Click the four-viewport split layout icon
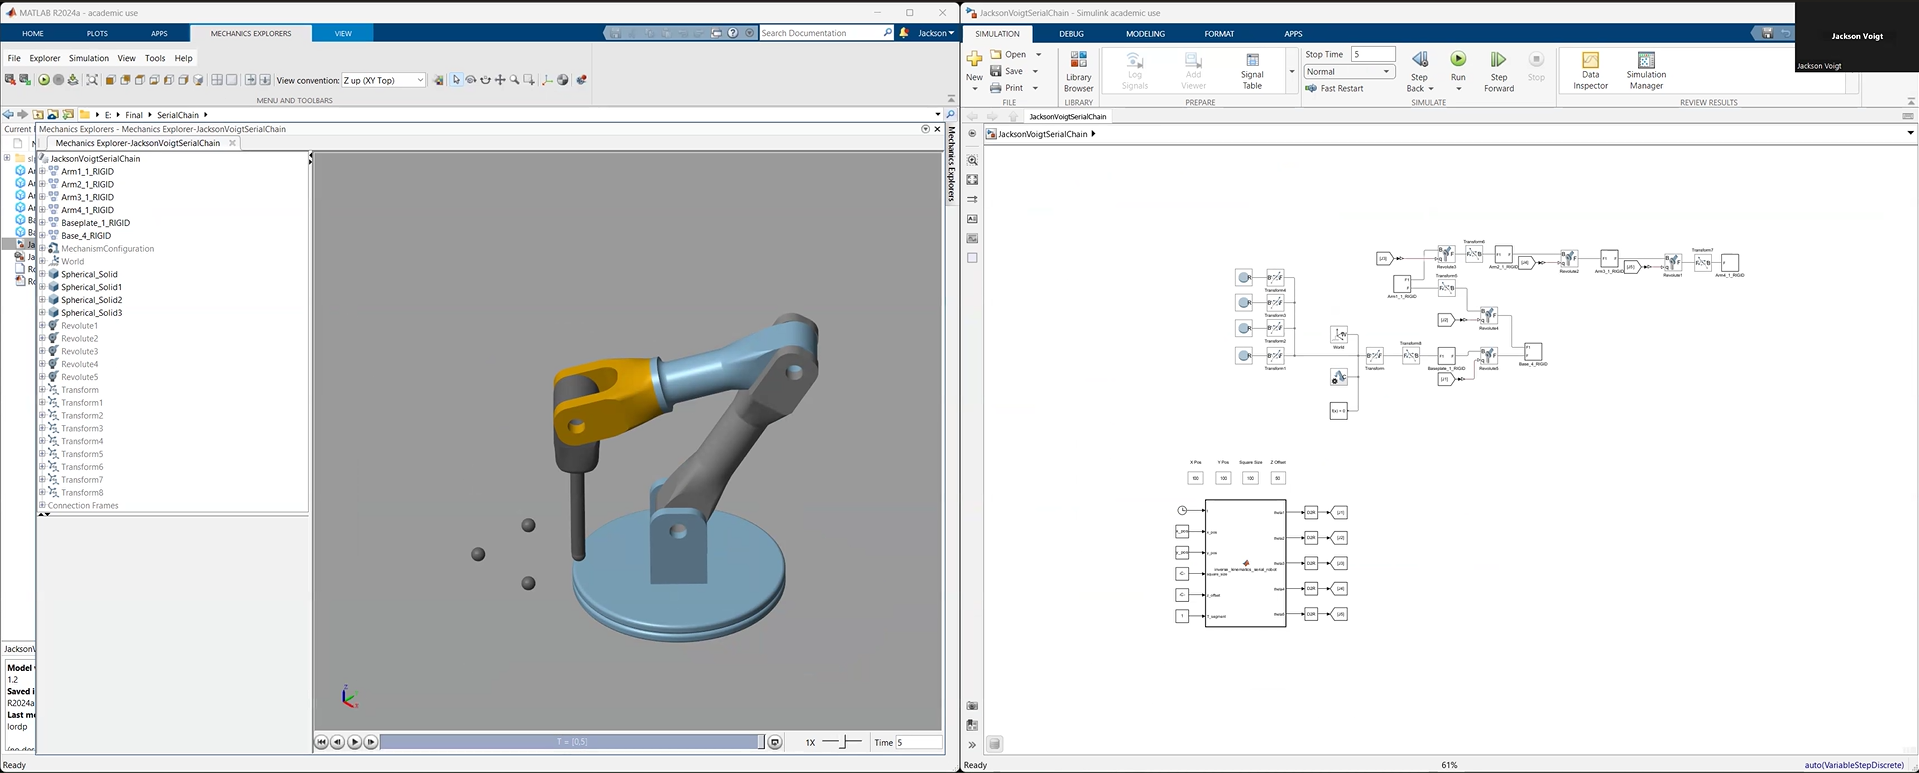1919x773 pixels. pyautogui.click(x=217, y=80)
